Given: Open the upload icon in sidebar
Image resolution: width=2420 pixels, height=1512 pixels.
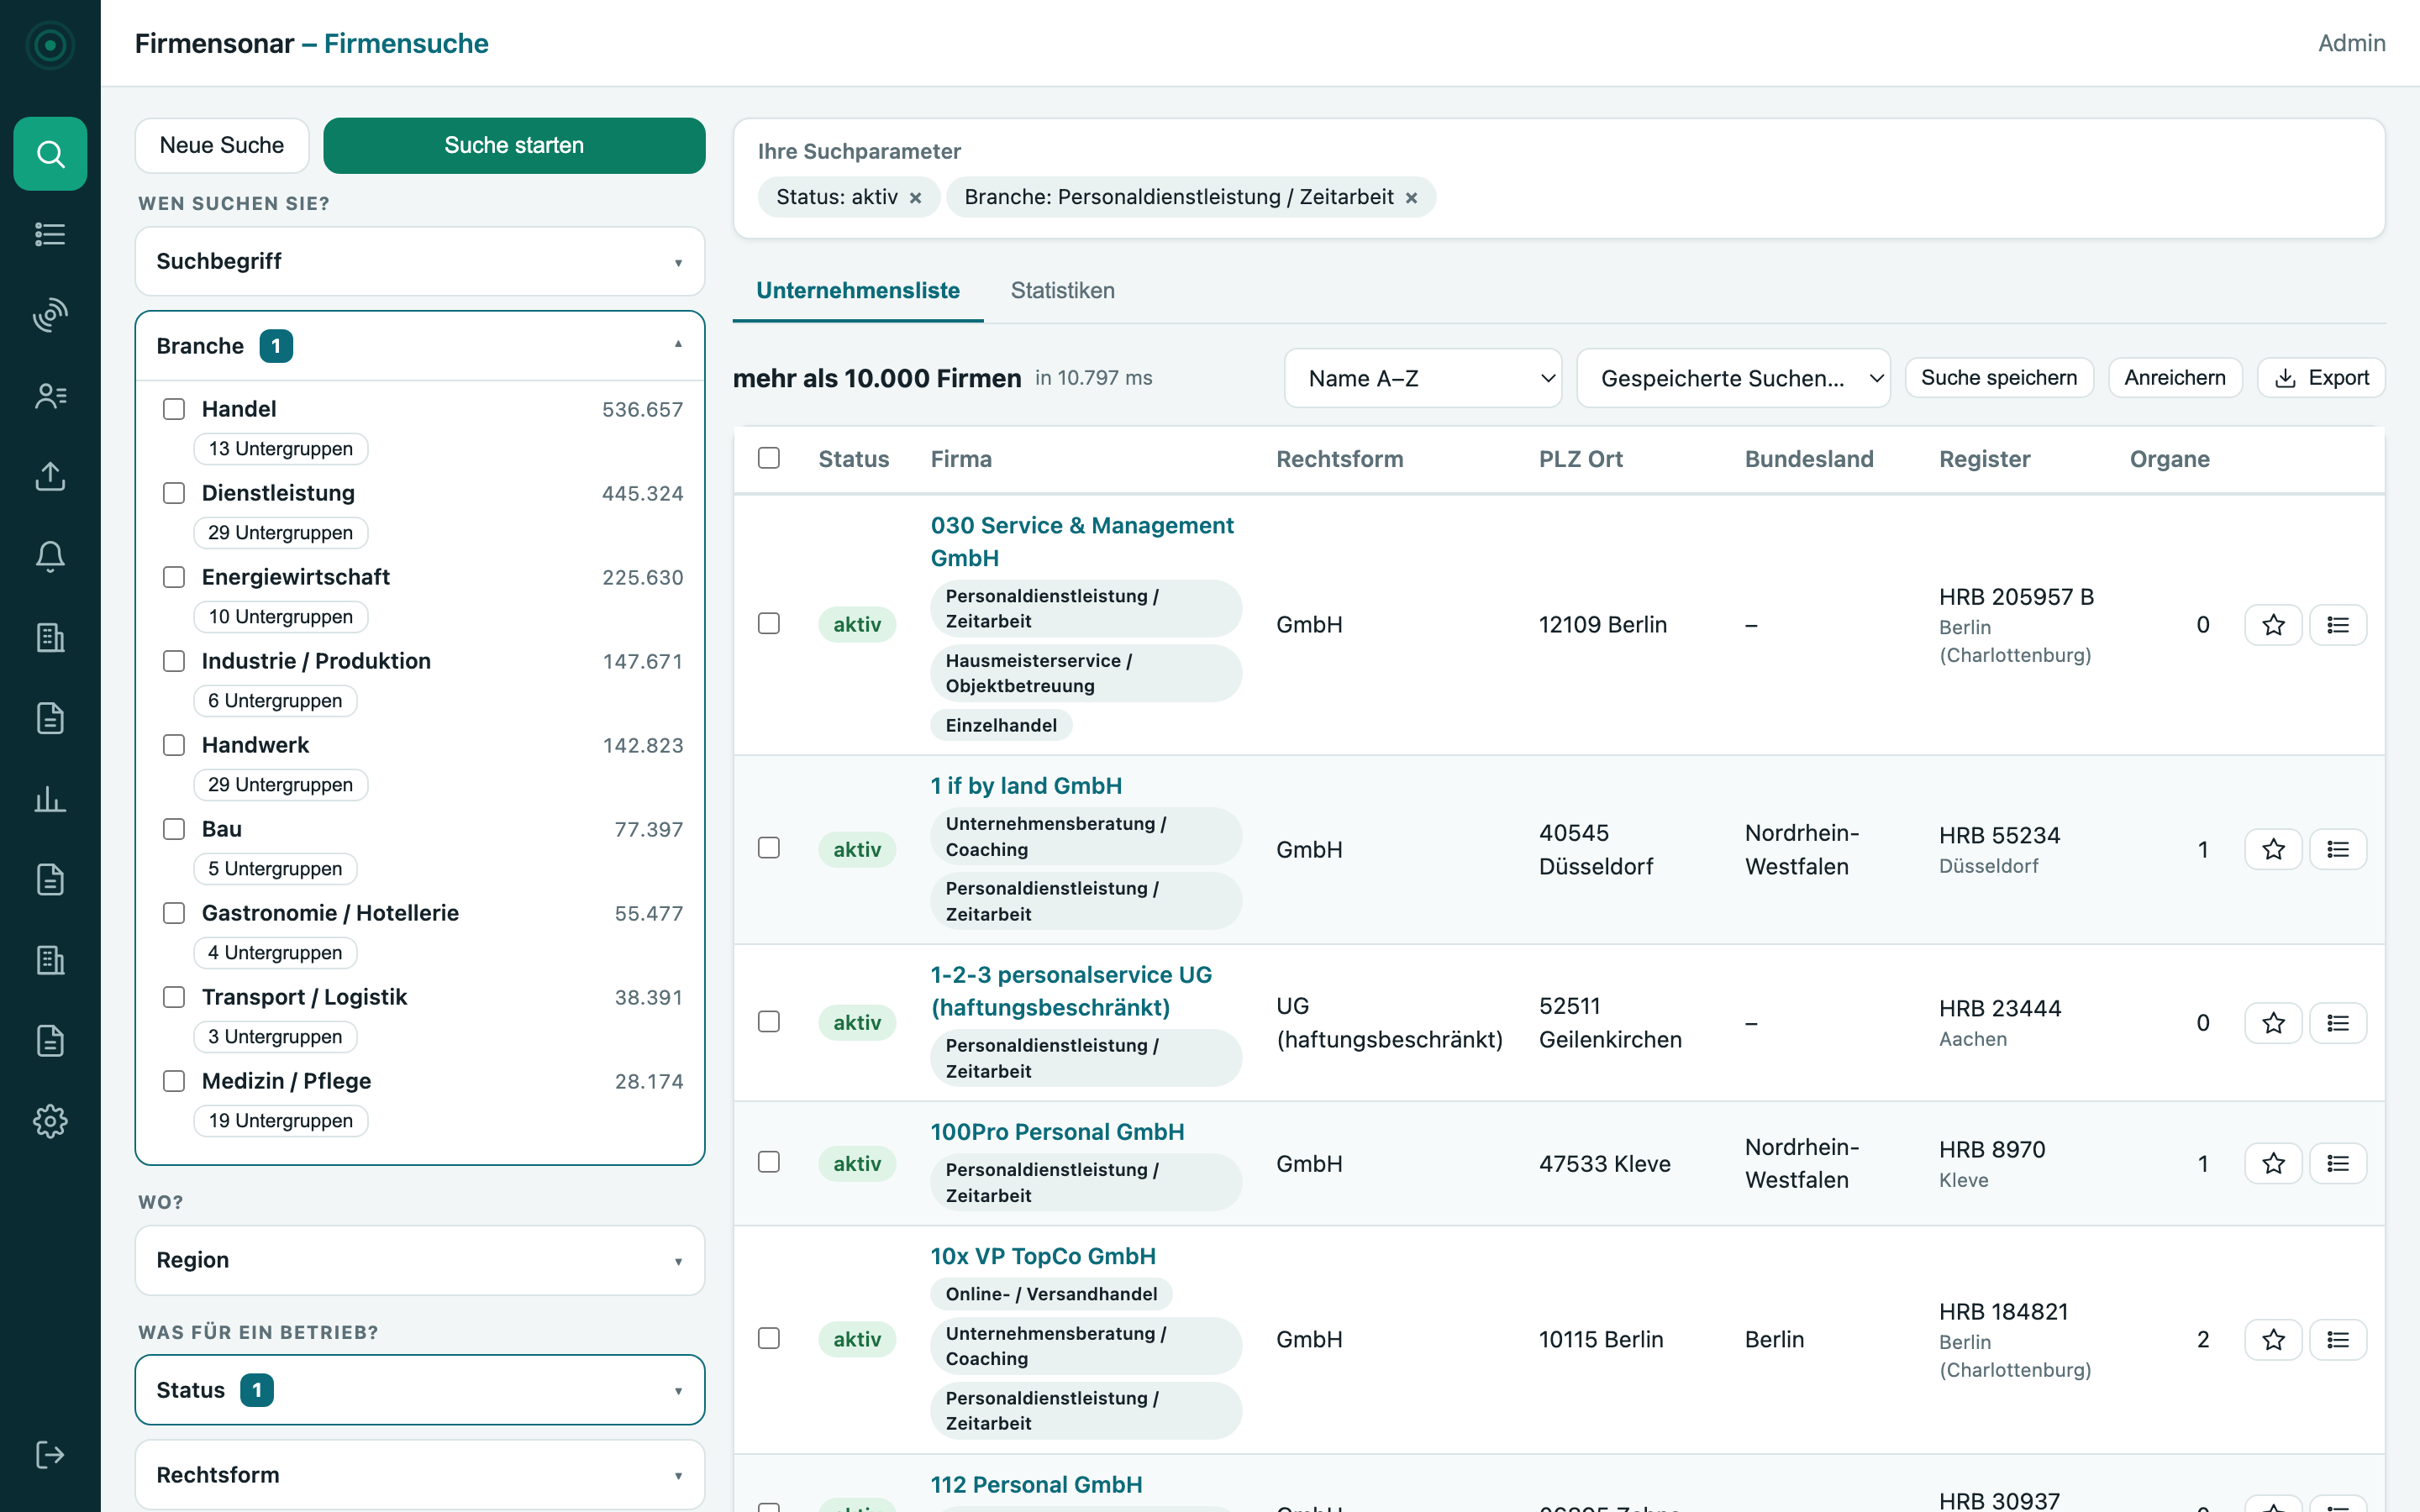Looking at the screenshot, I should 50,476.
